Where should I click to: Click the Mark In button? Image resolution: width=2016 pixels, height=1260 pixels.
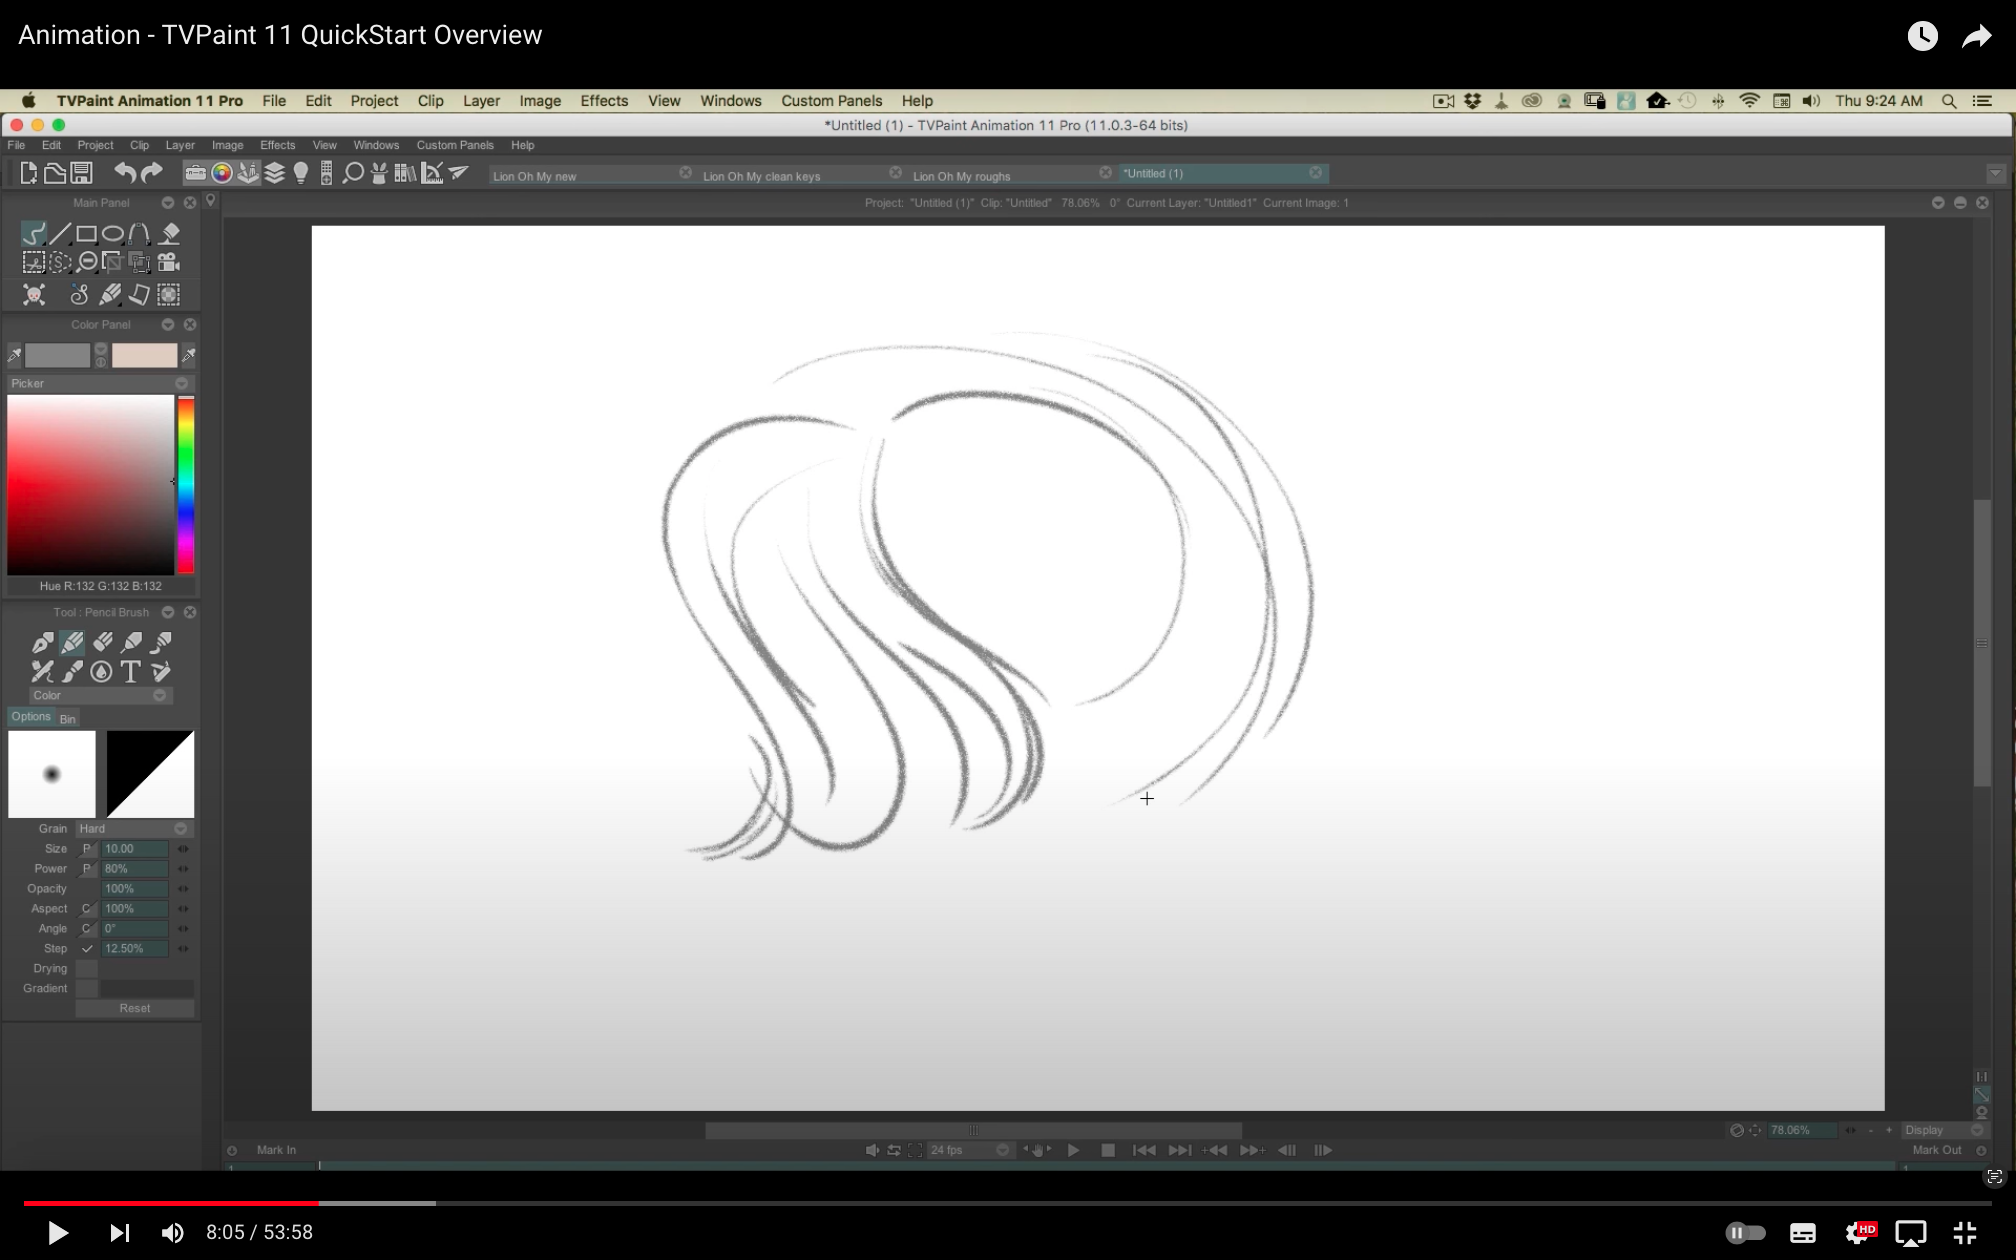[x=276, y=1150]
